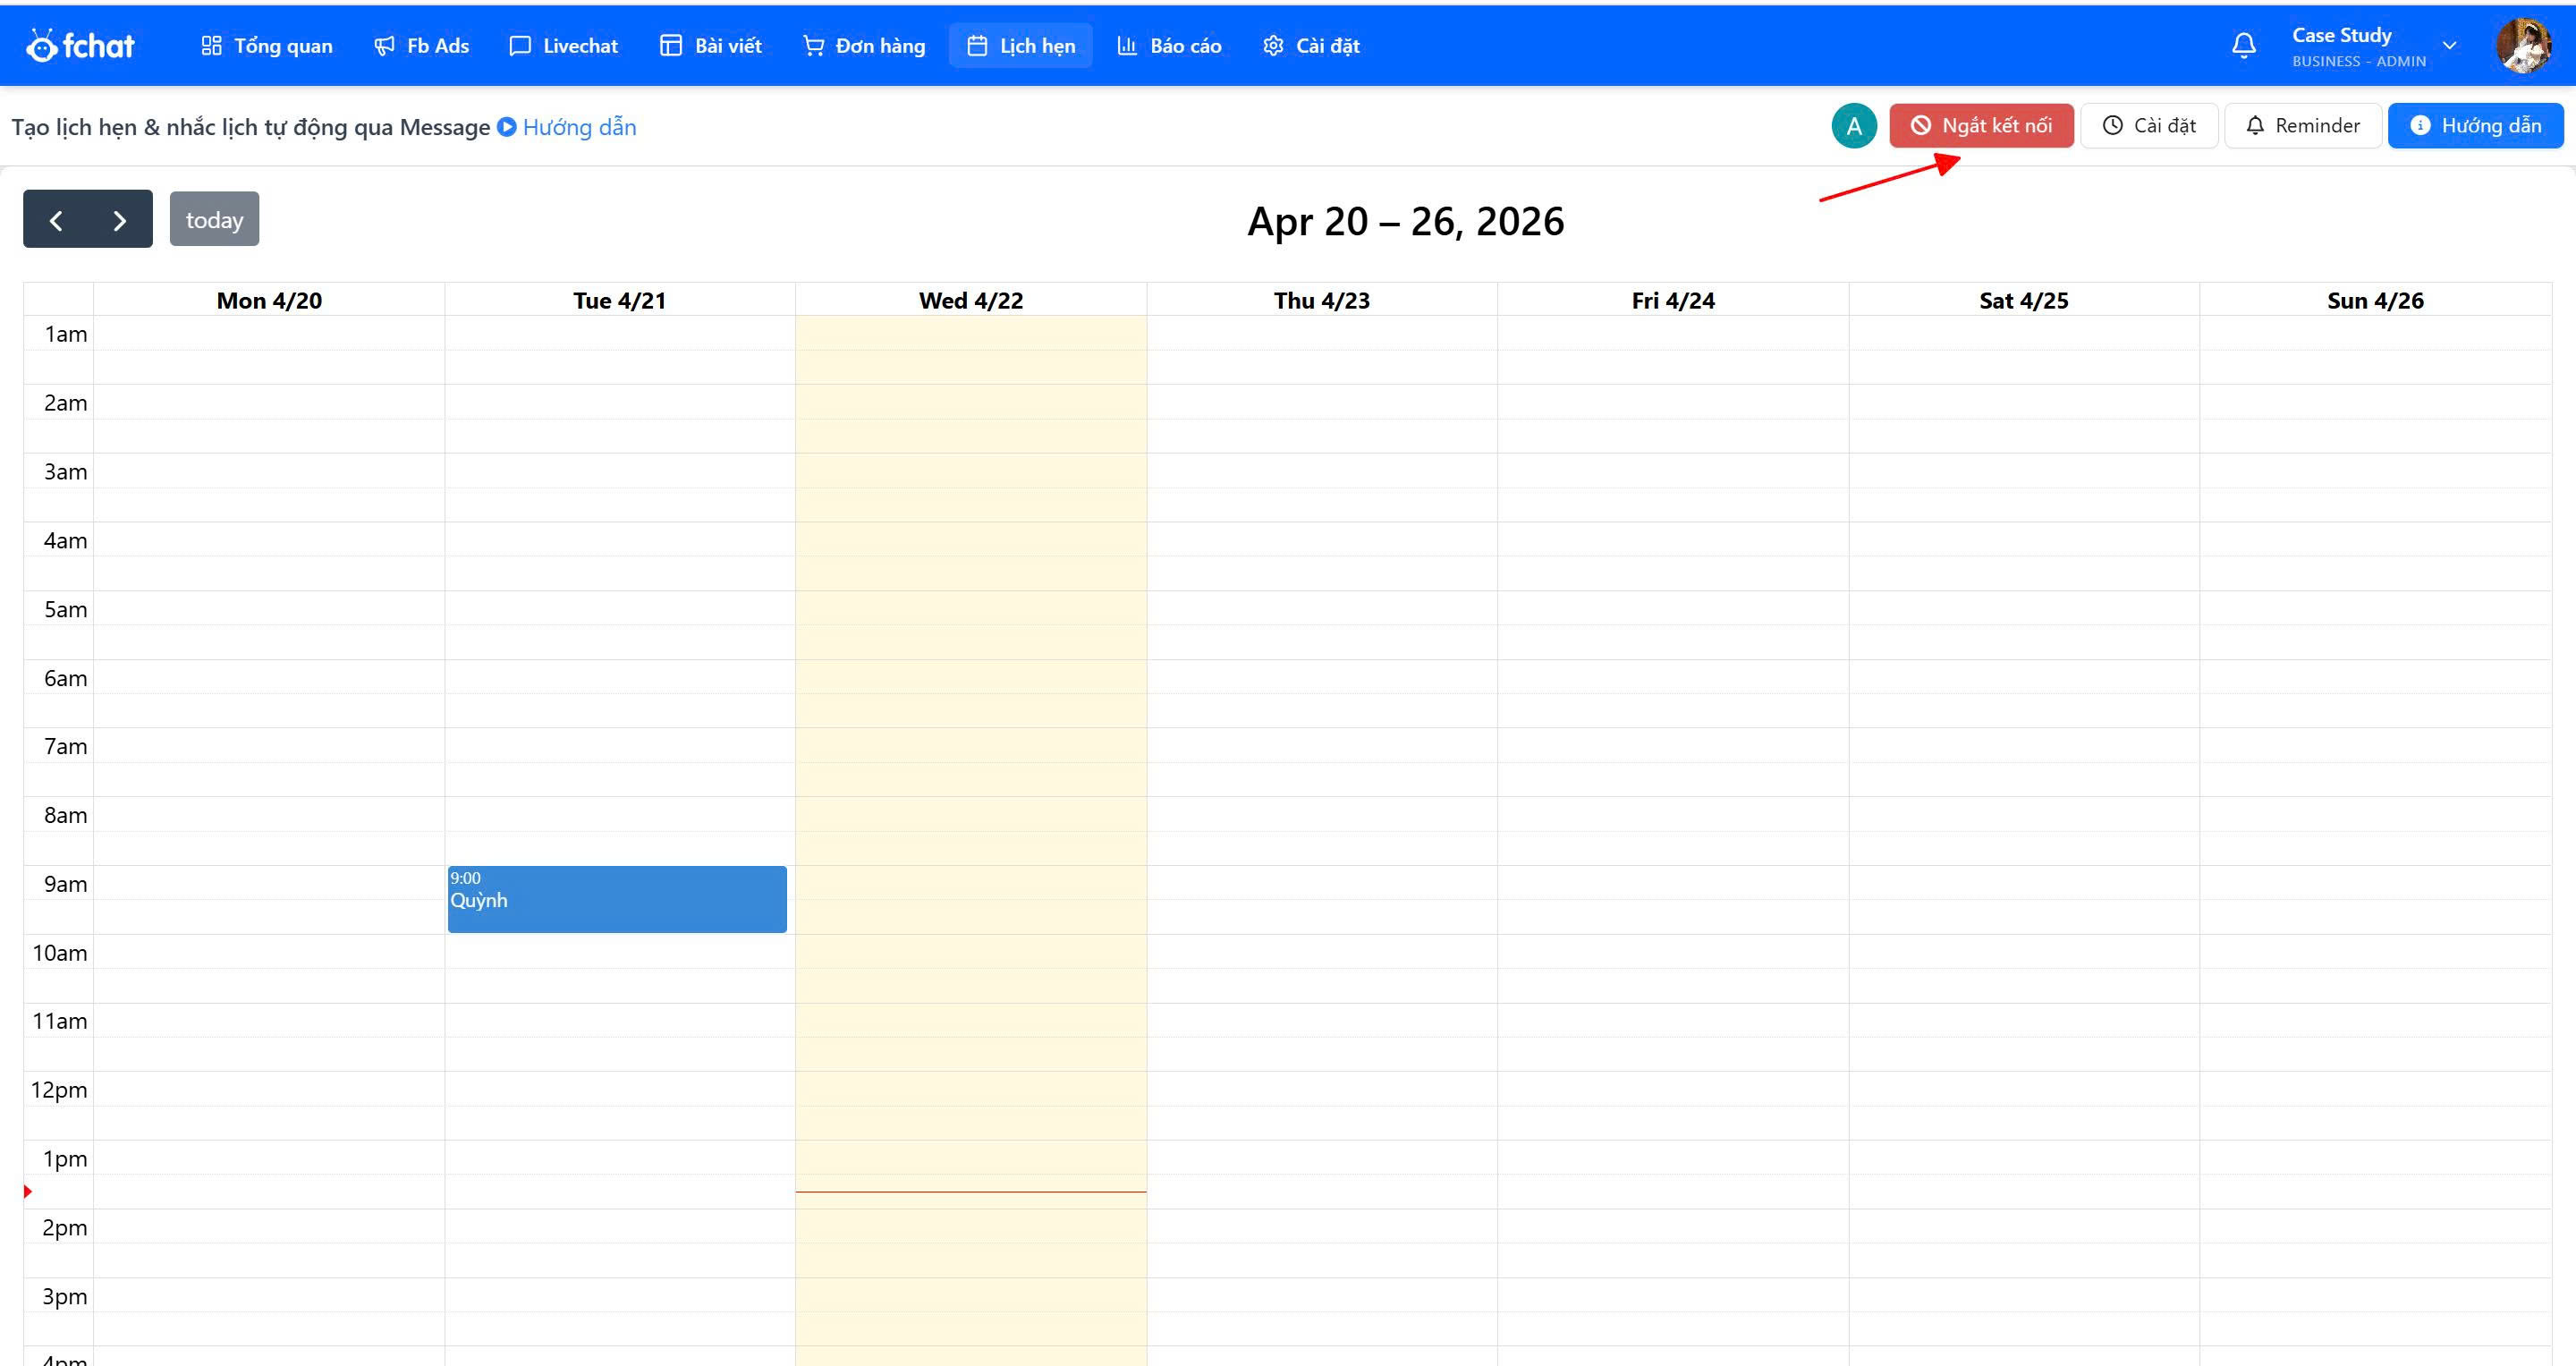Screen dimensions: 2576x1366
Task: Open calendar Reminder settings
Action: coord(2302,125)
